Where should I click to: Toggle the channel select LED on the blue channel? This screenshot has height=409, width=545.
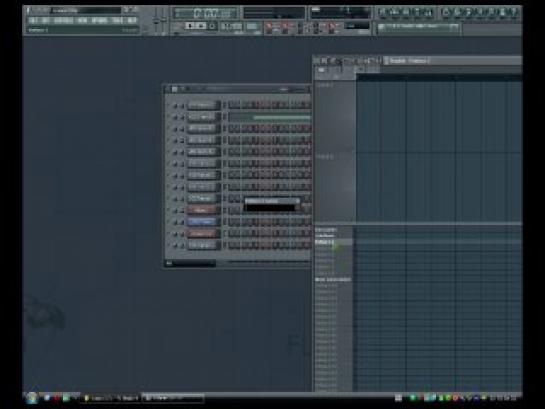point(225,222)
